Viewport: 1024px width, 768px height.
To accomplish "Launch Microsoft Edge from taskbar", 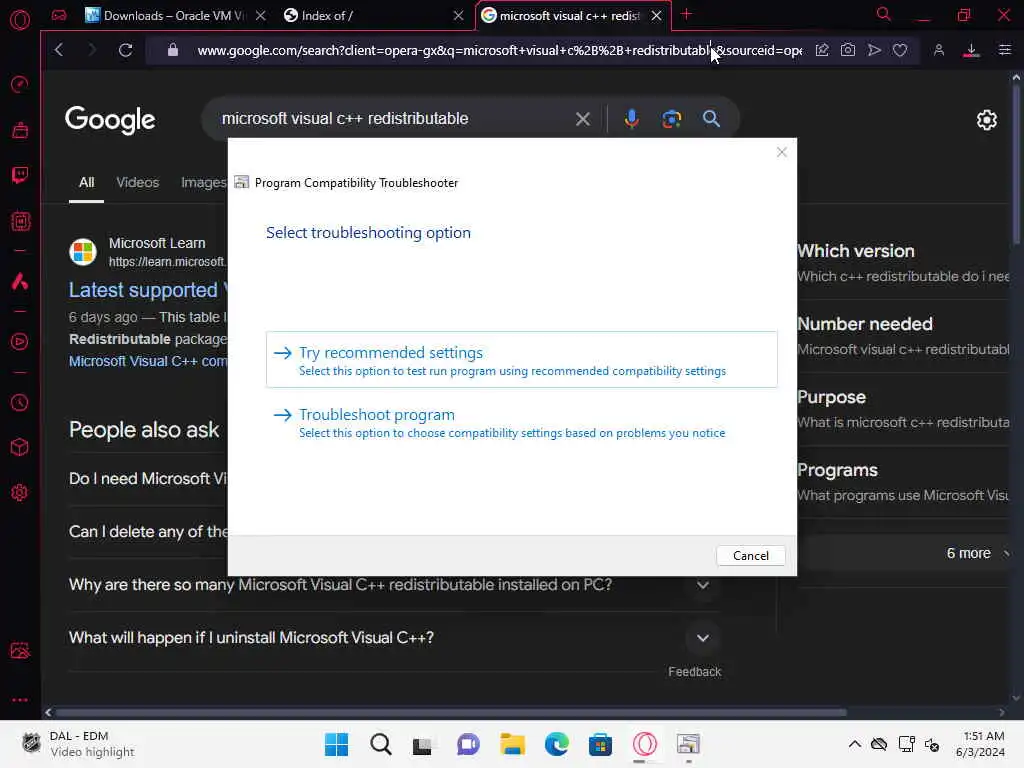I will [556, 744].
